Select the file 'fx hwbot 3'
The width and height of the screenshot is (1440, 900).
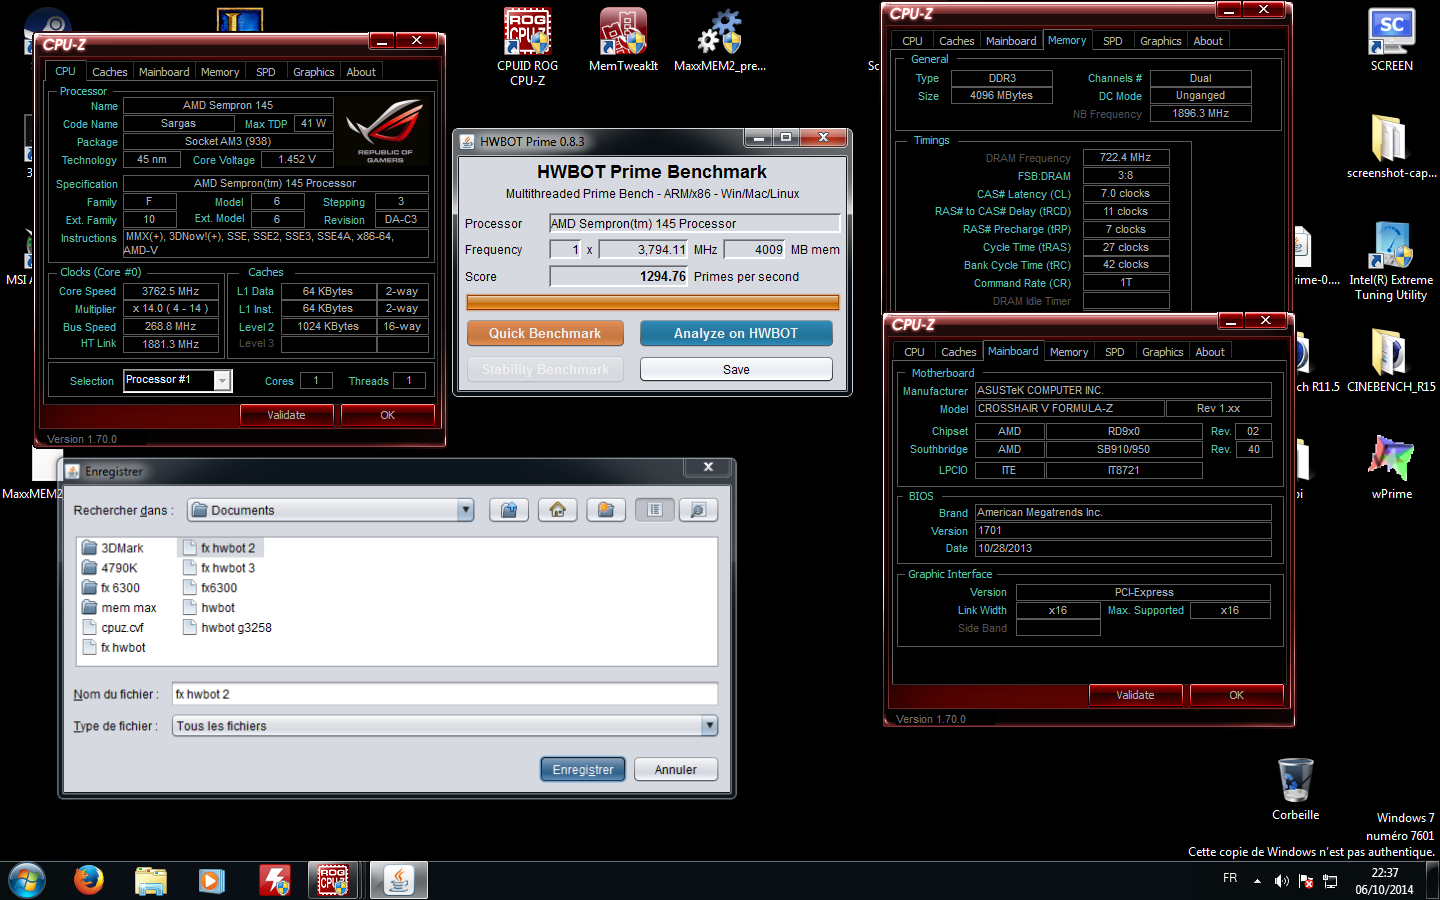219,568
